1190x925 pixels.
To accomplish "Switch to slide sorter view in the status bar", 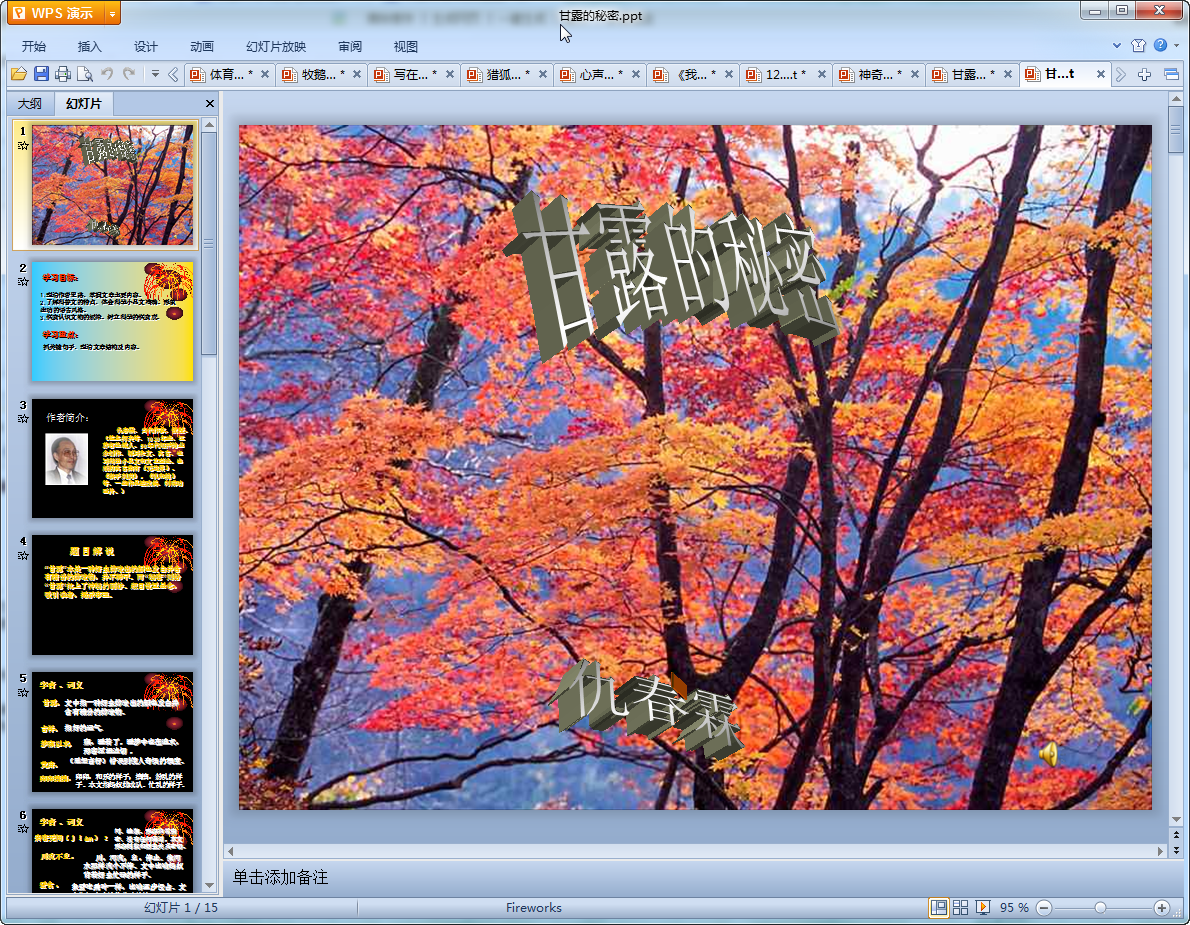I will (x=960, y=908).
